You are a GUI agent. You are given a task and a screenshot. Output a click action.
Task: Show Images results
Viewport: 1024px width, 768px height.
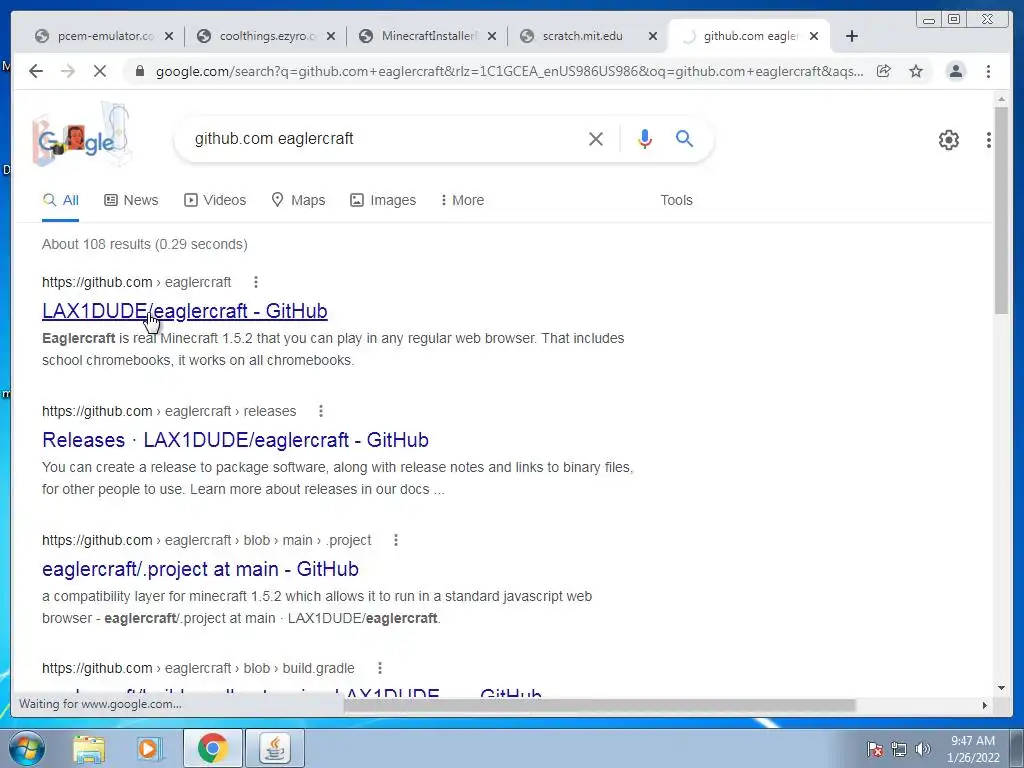[383, 200]
